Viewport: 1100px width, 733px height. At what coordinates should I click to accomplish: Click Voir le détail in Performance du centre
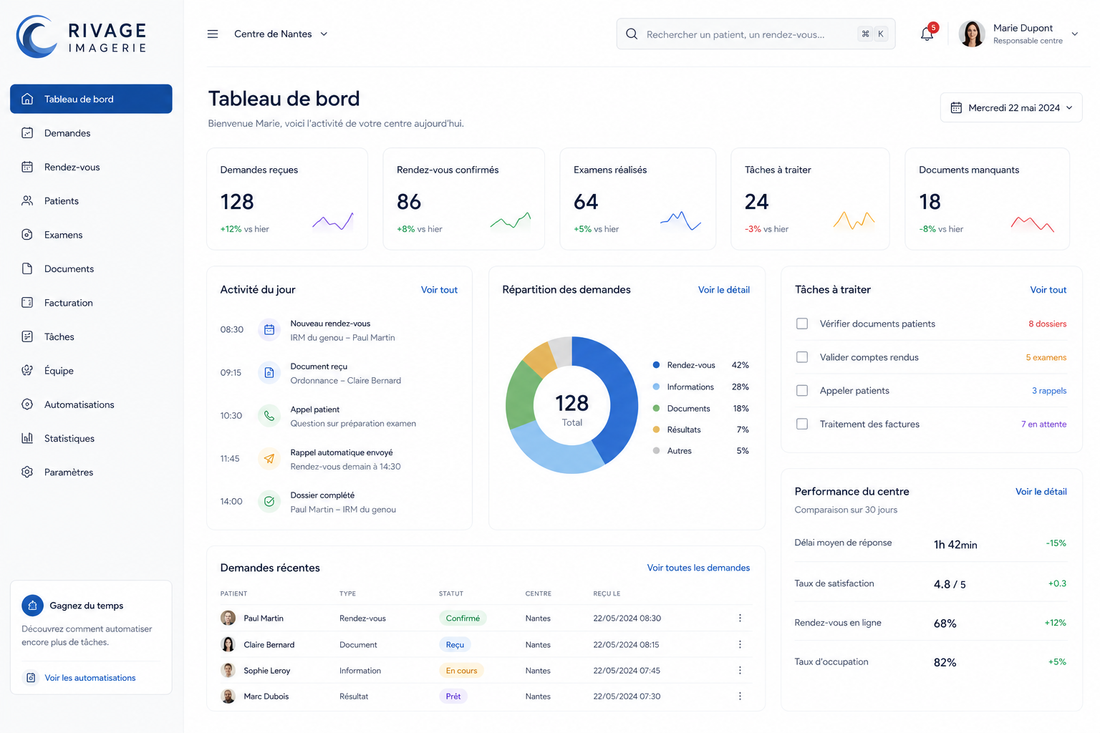click(1041, 492)
